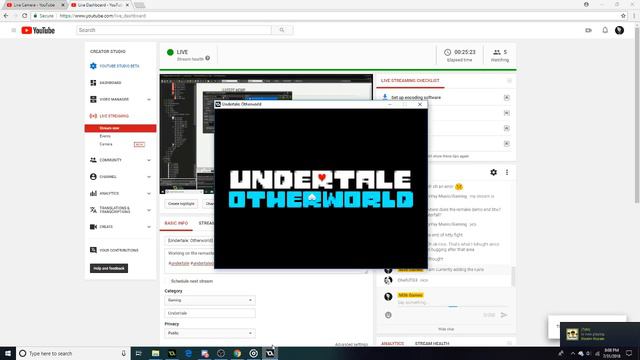Reload the browser page
Screen dimensions: 640x360
(24, 16)
